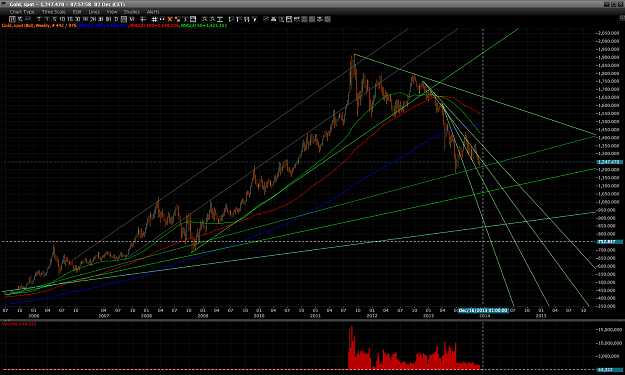This screenshot has width=625, height=375.
Task: Toggle the chart grid (#) icon
Action: coord(154,19)
